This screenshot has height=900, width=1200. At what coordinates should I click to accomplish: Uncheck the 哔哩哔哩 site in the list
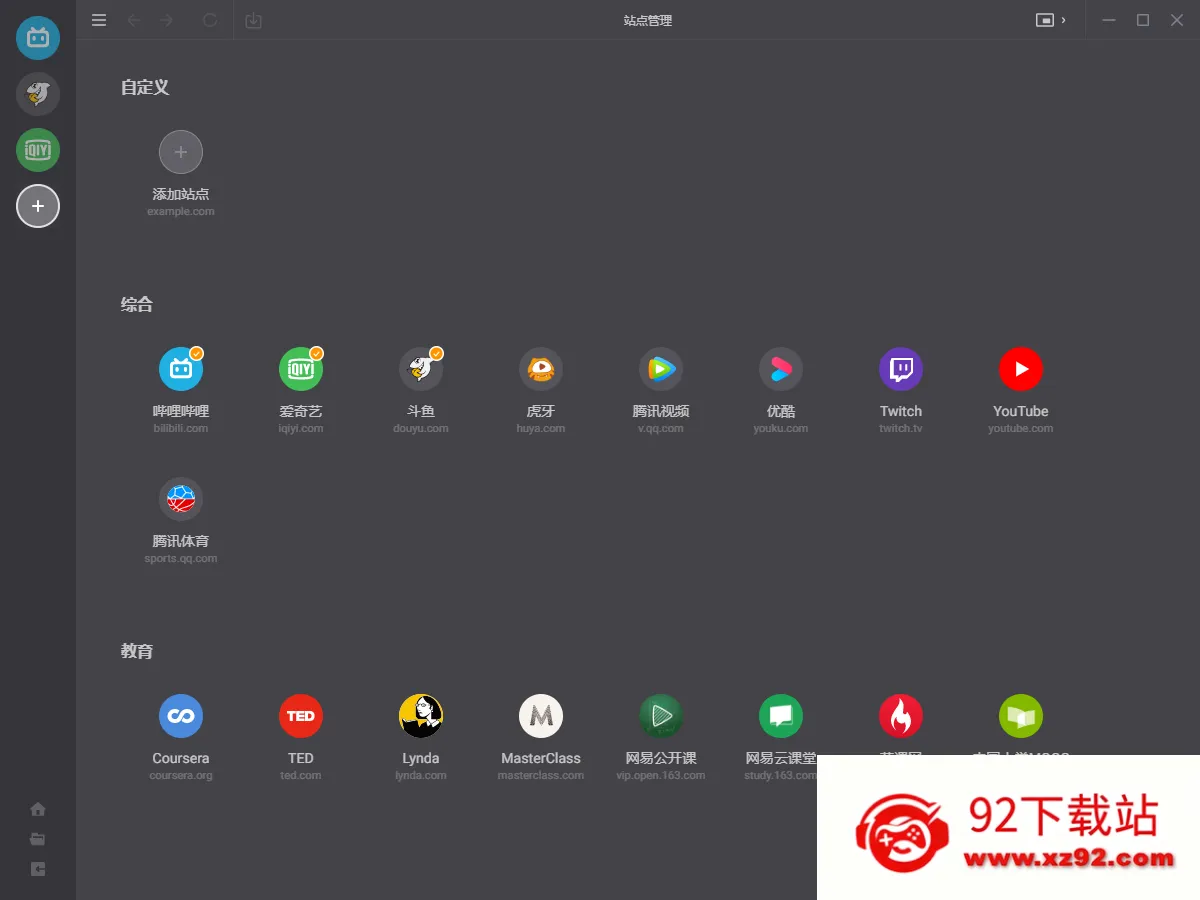(x=181, y=369)
